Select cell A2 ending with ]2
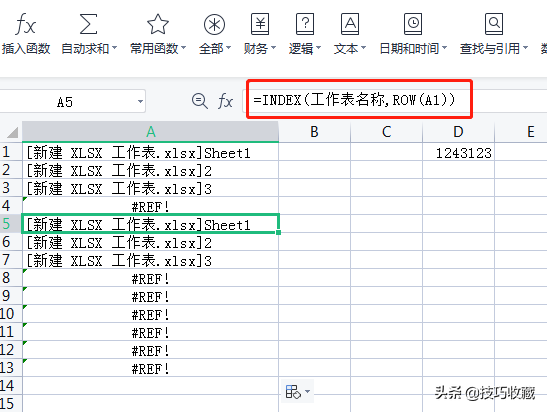 point(150,170)
